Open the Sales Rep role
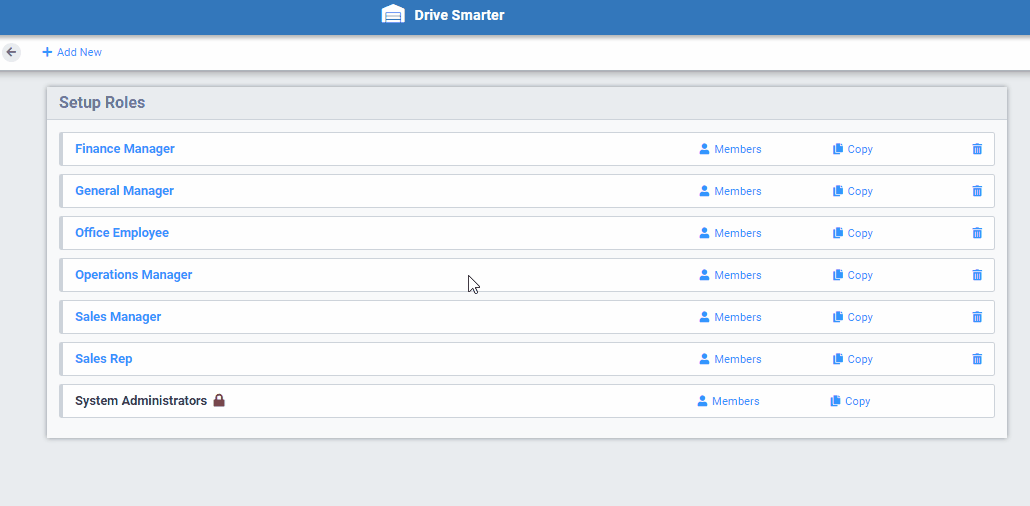Image resolution: width=1030 pixels, height=506 pixels. point(103,359)
